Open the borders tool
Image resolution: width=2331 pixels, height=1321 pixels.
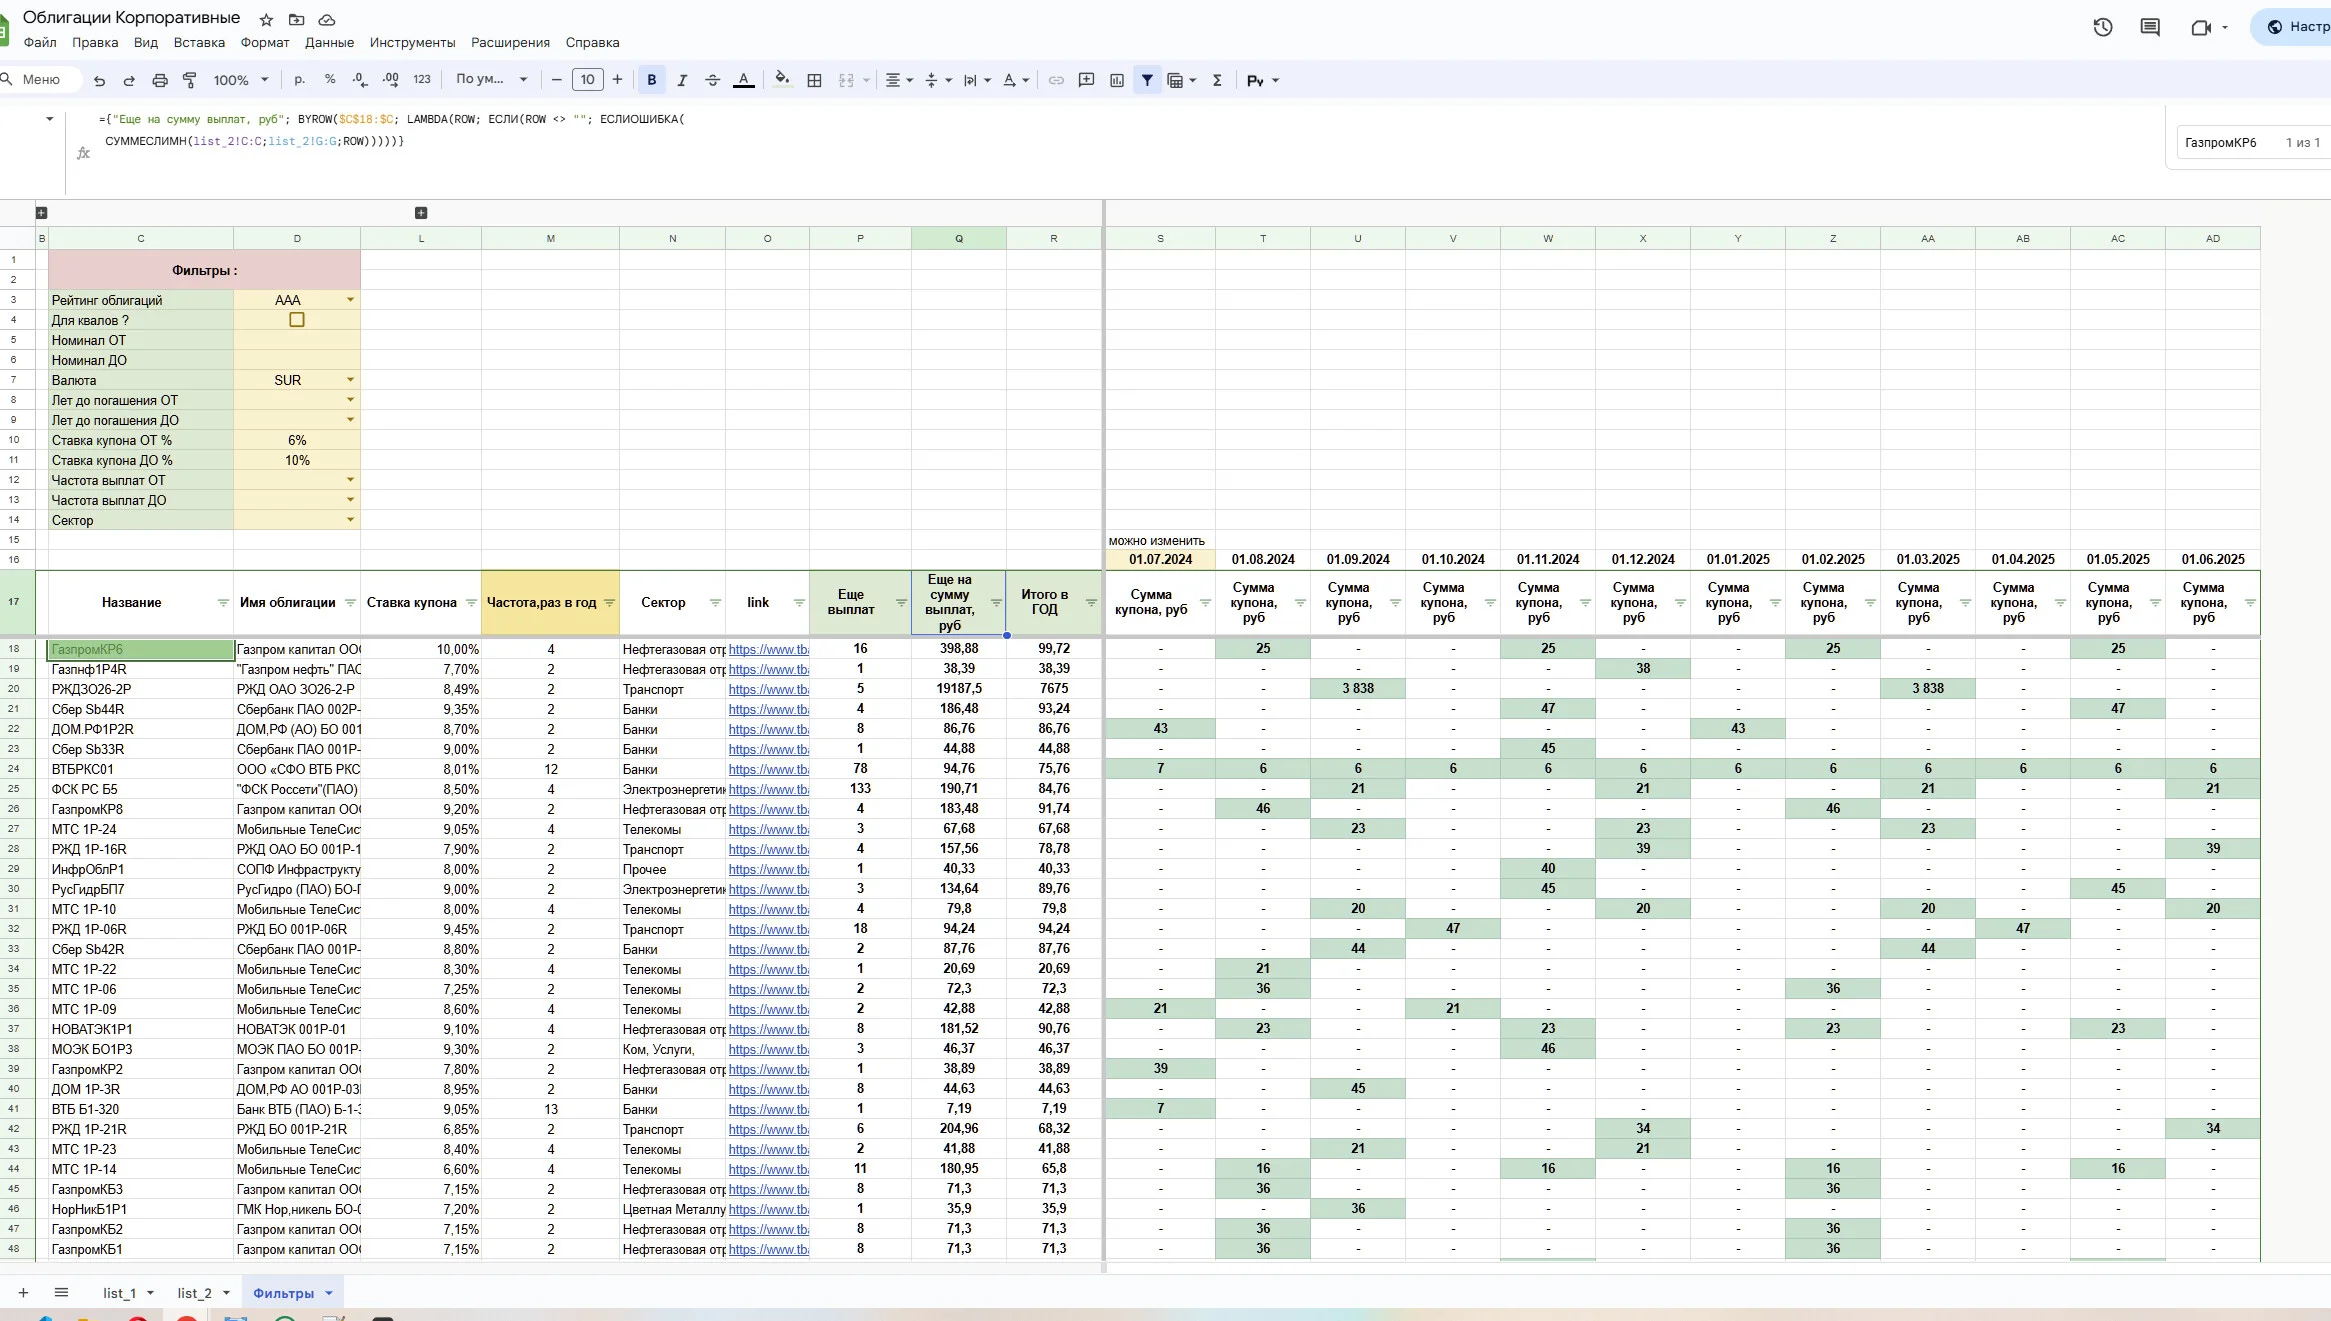point(815,80)
